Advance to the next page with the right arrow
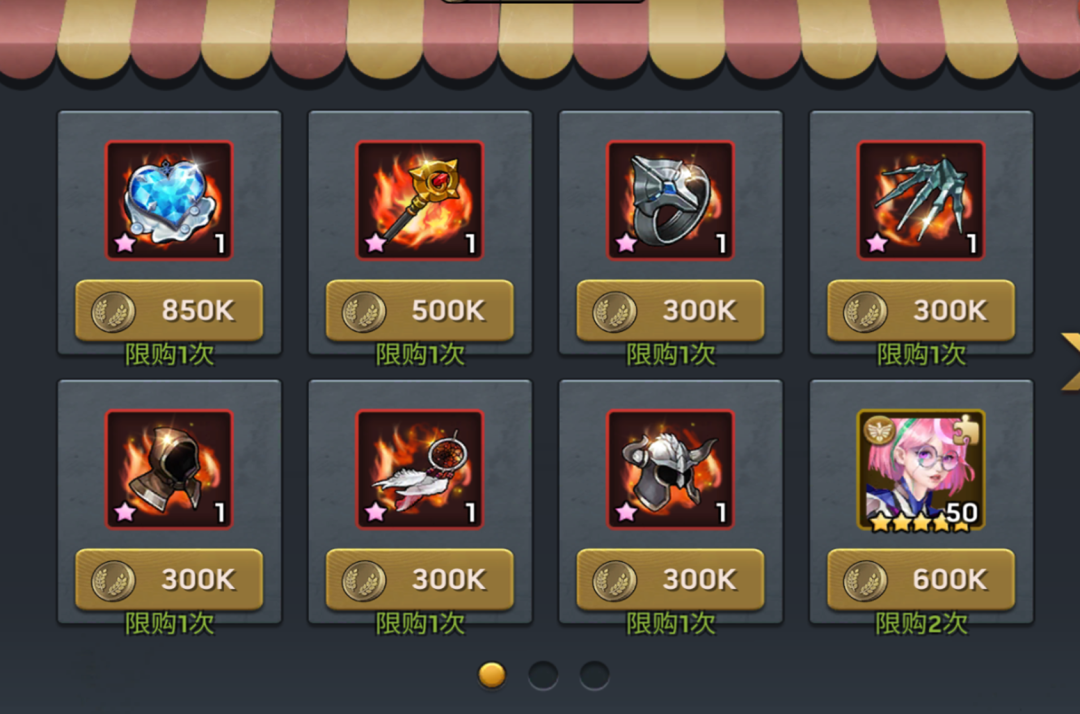The image size is (1080, 714). pos(1070,361)
